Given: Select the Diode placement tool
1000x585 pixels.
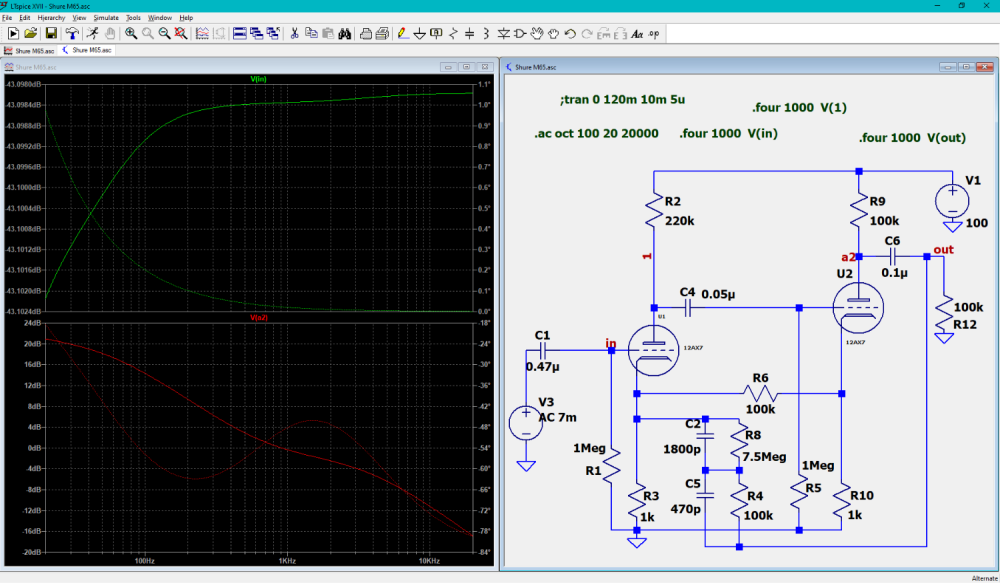Looking at the screenshot, I should [504, 33].
